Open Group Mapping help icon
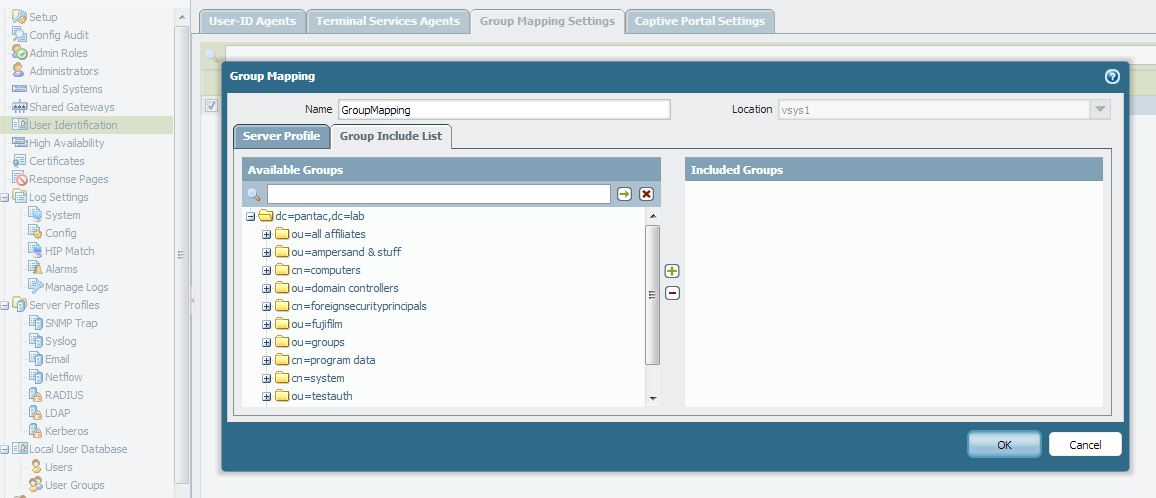1156x498 pixels. pyautogui.click(x=1112, y=76)
